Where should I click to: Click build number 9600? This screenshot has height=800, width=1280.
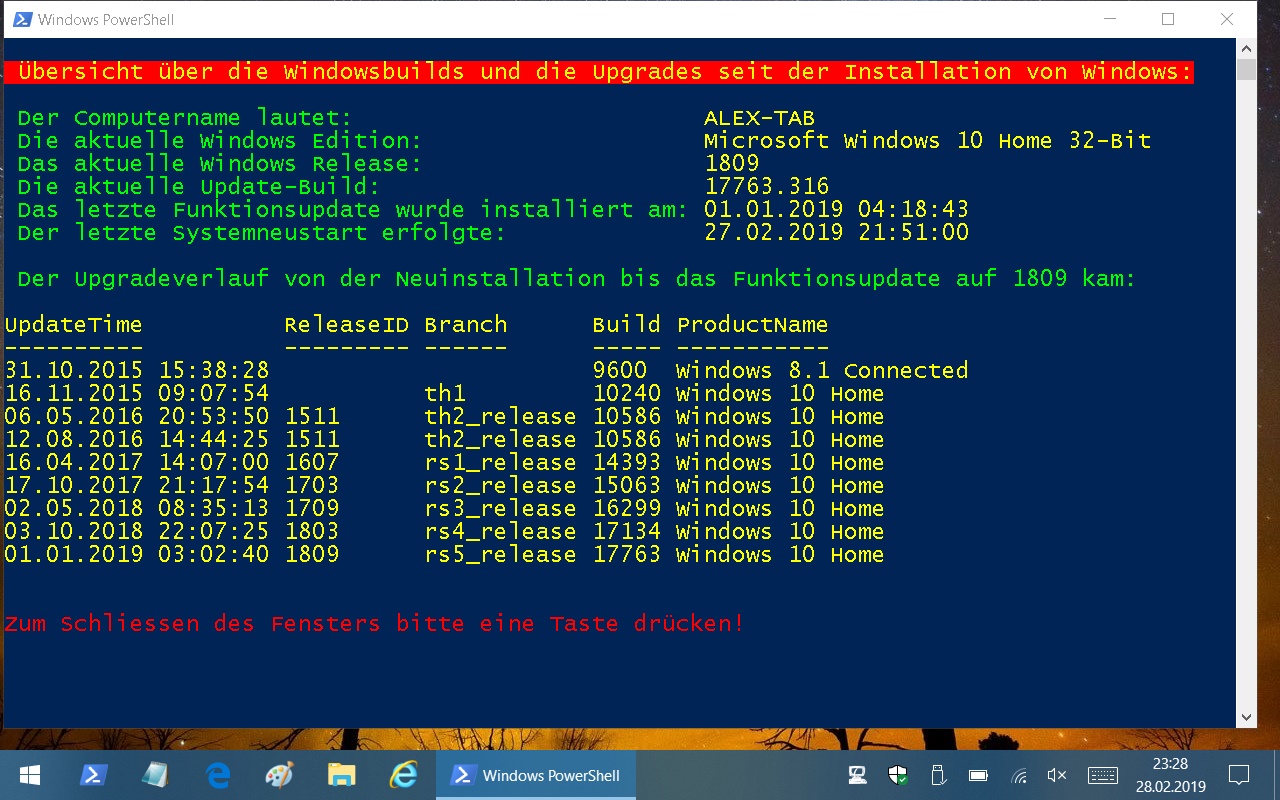coord(619,371)
